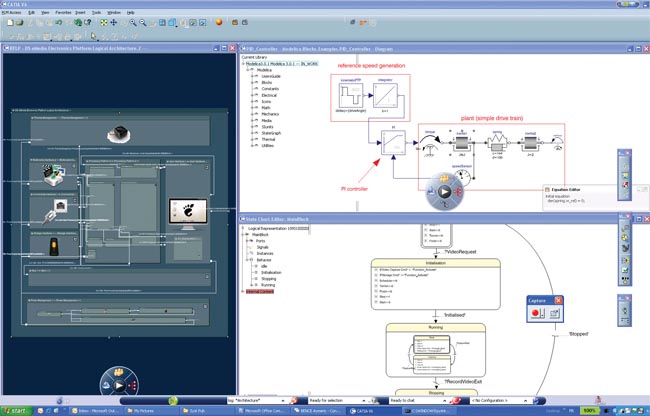Viewport: 650px width, 416px height.
Task: Click the monitor image in architecture diagram
Action: coord(188,214)
